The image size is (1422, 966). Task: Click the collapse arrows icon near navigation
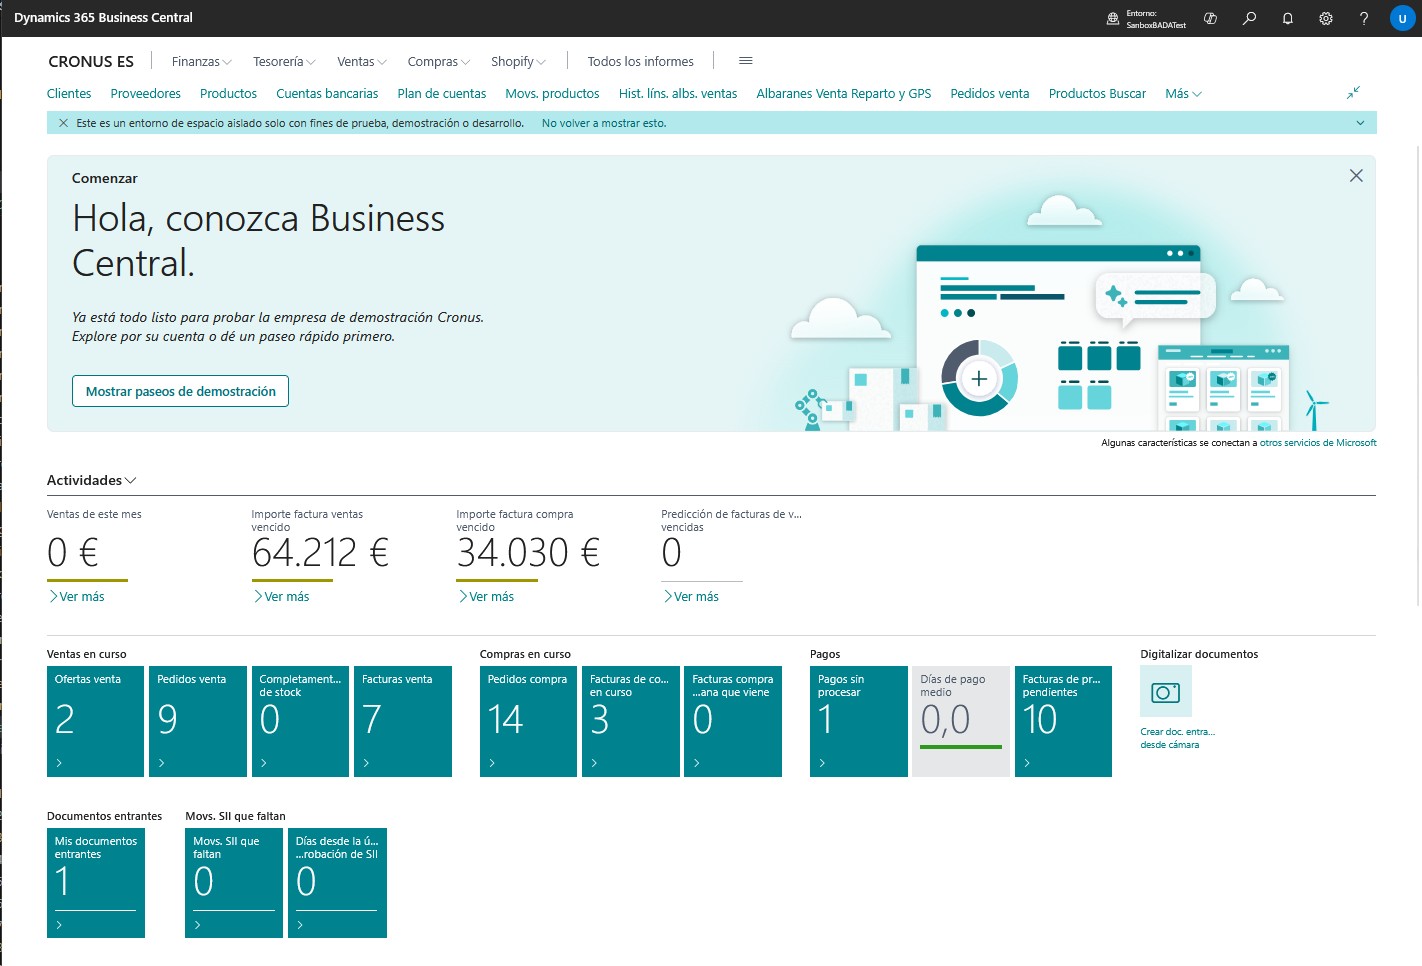[1353, 93]
